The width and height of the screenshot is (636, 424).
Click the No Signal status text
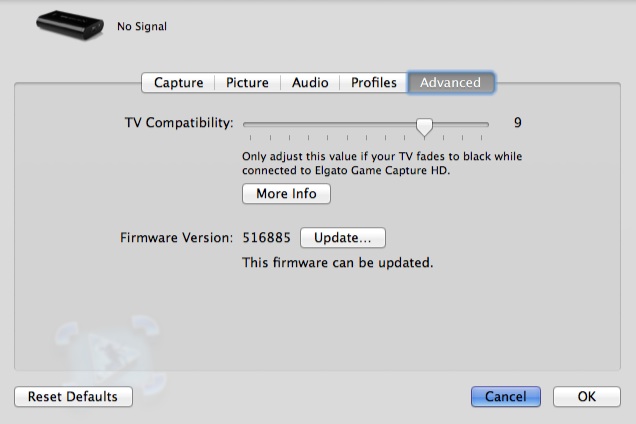[x=142, y=27]
